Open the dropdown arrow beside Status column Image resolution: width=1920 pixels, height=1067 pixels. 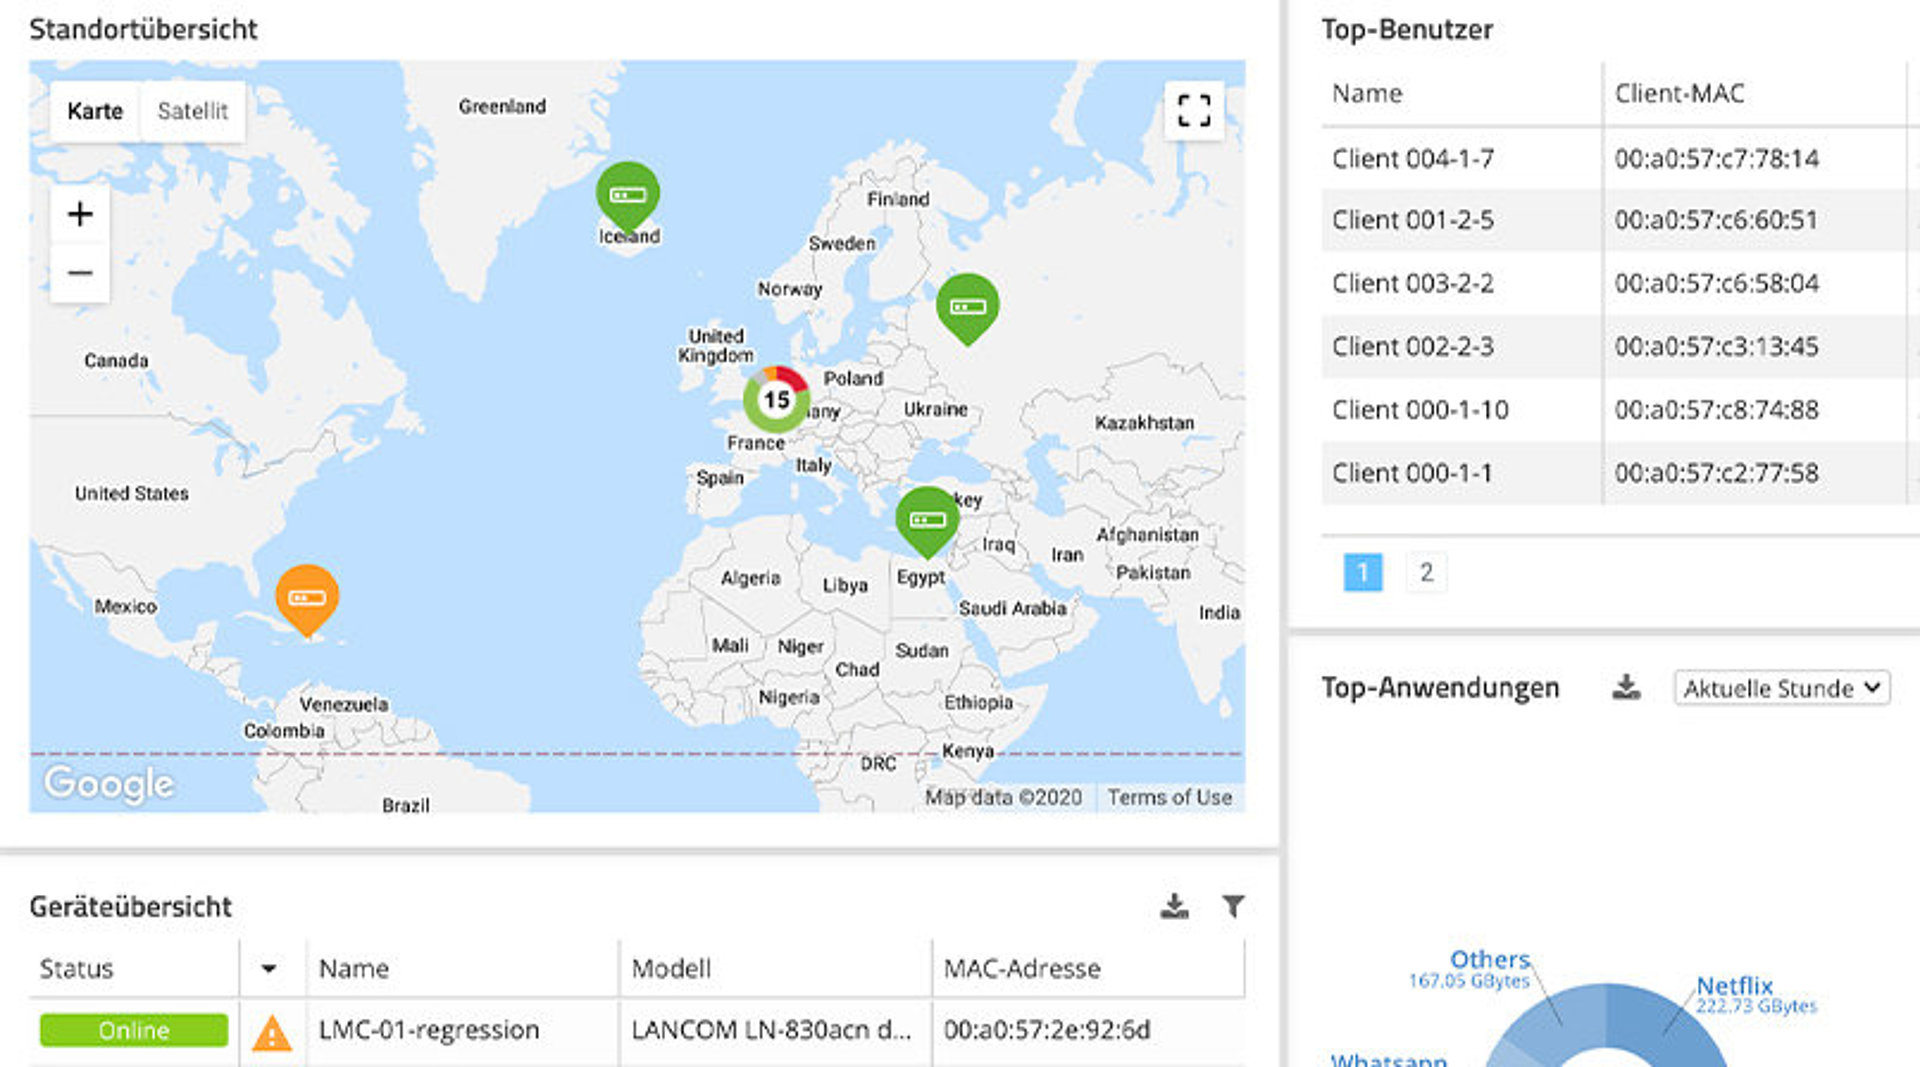268,968
